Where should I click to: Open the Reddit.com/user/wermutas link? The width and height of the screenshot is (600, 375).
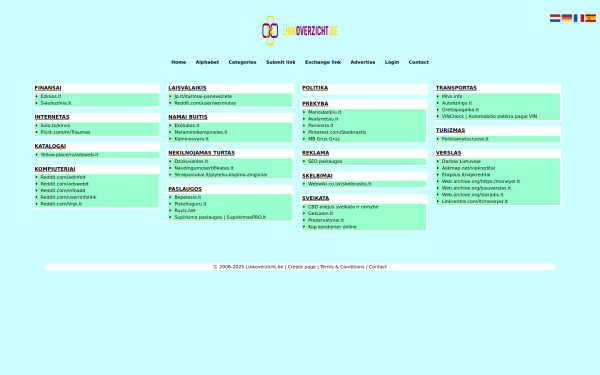(x=205, y=103)
